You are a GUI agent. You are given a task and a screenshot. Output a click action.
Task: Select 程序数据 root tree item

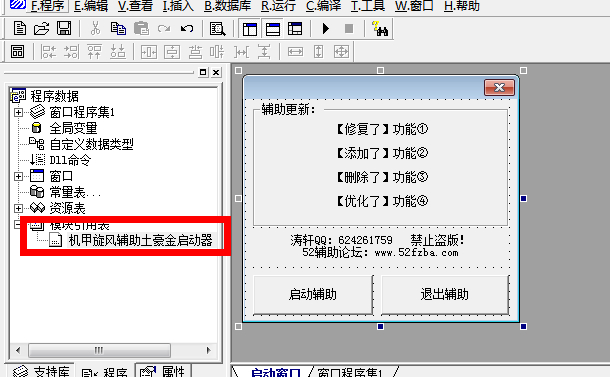click(54, 96)
